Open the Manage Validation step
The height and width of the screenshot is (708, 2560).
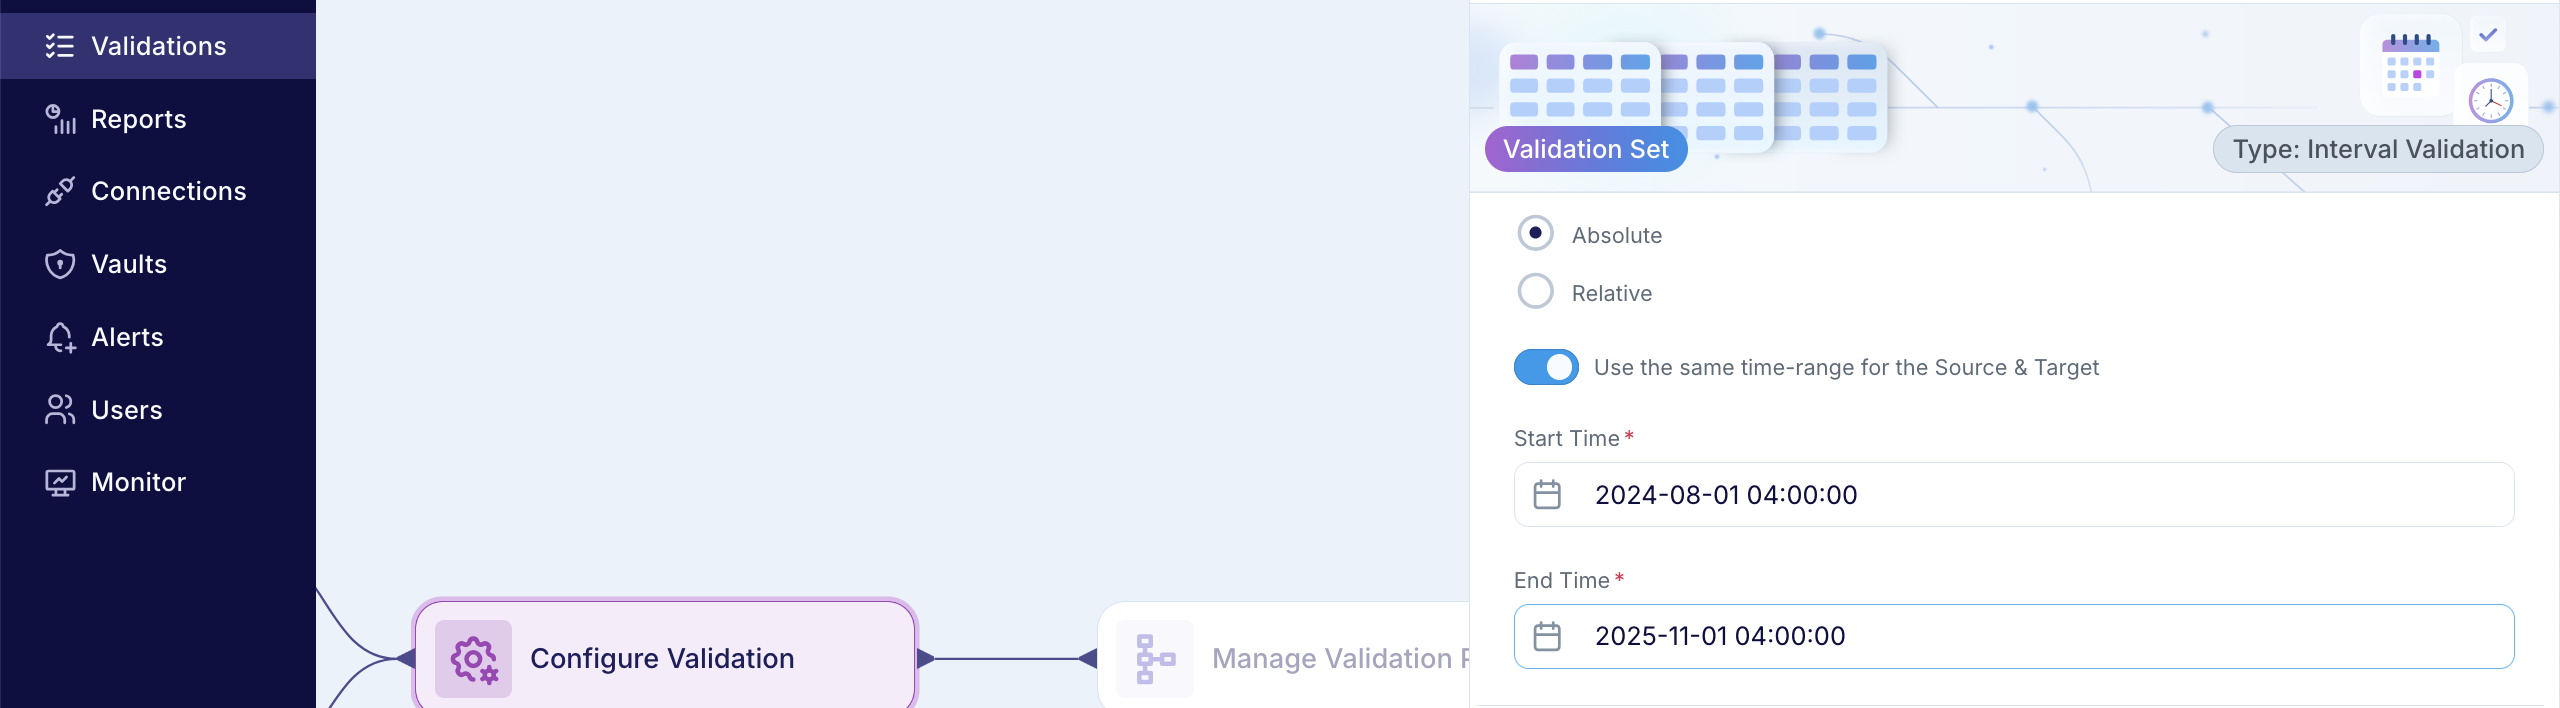1300,657
